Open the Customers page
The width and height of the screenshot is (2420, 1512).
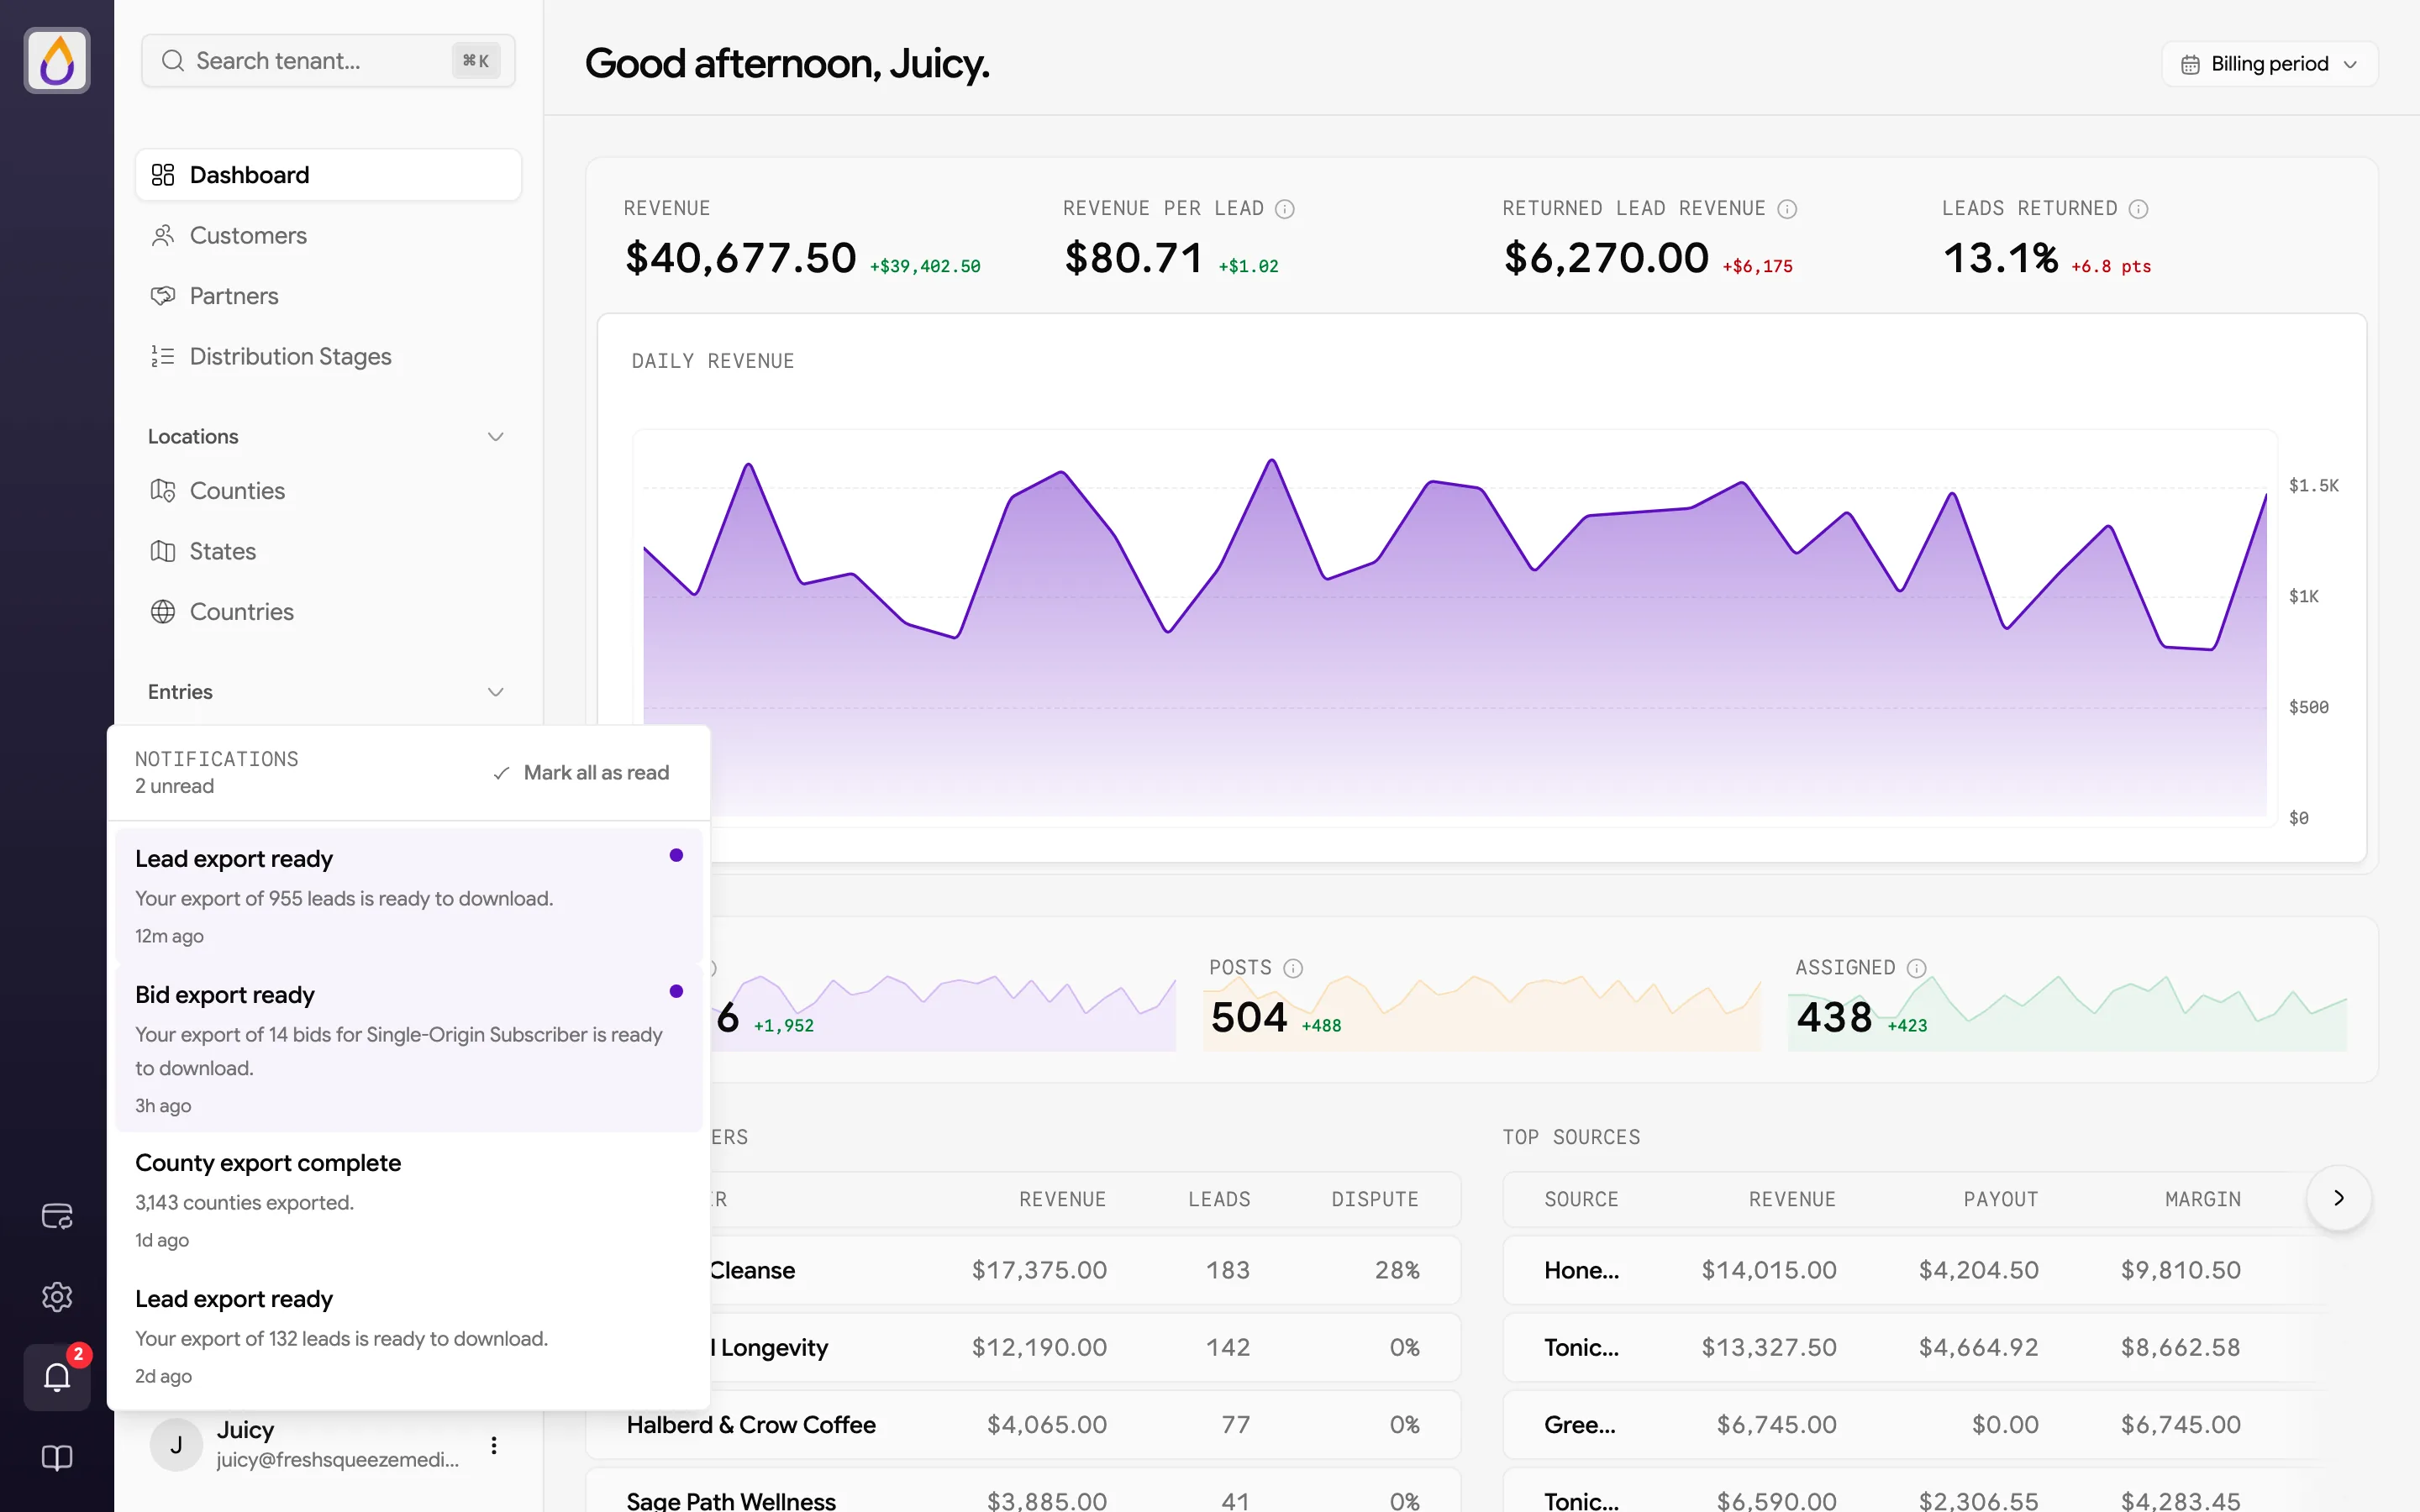click(328, 236)
